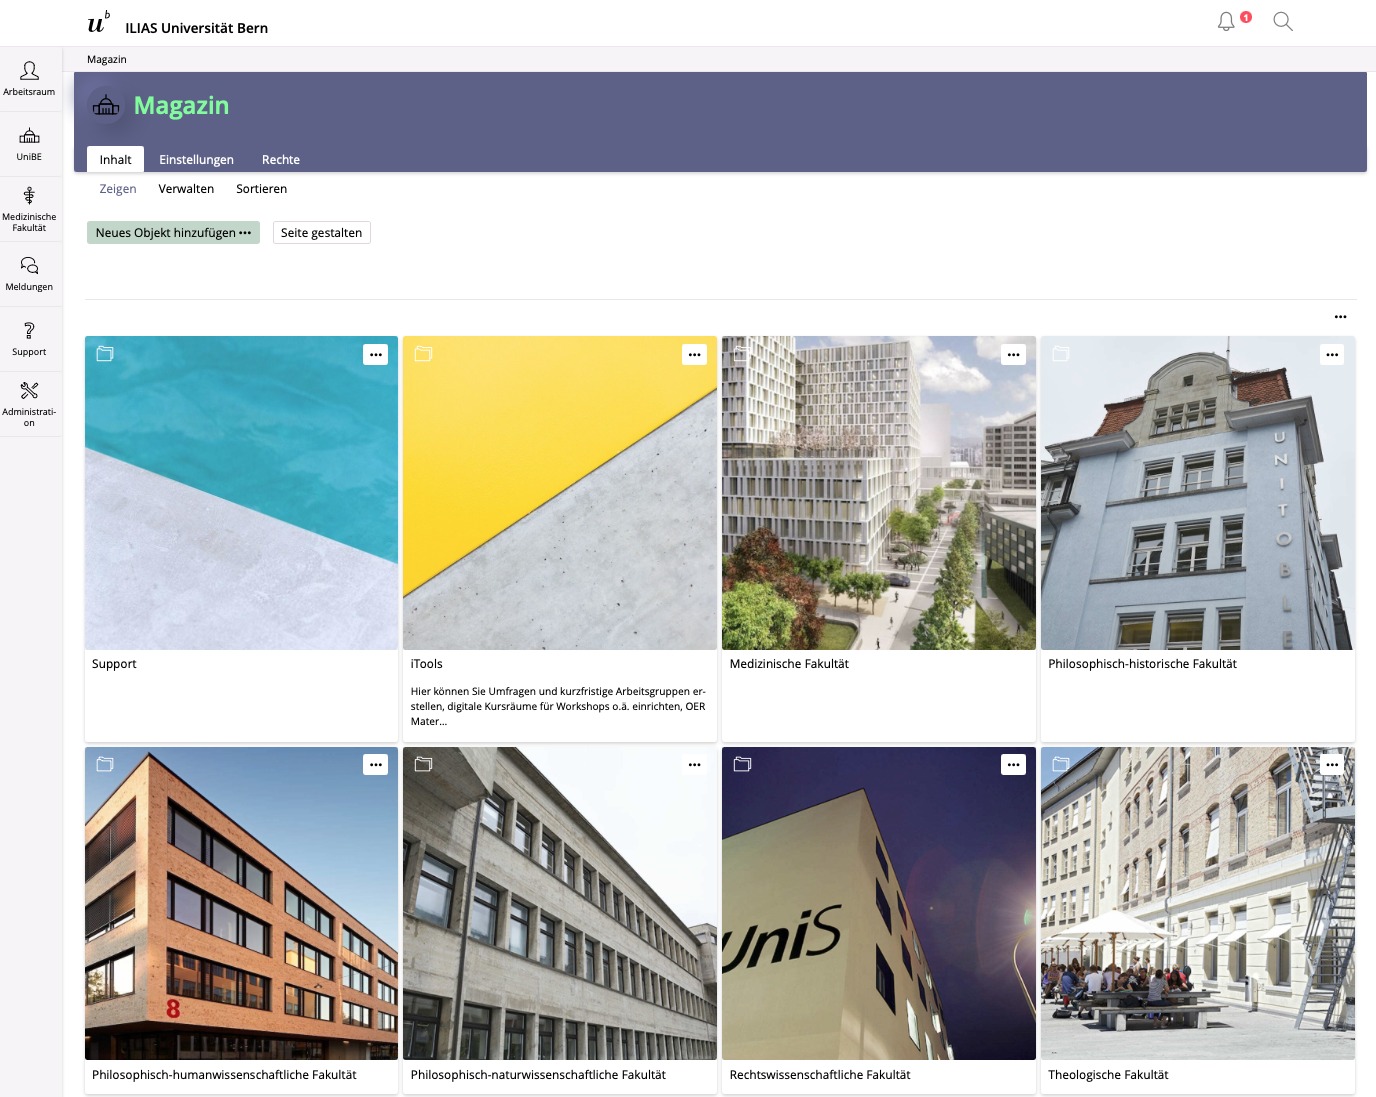The width and height of the screenshot is (1376, 1097).
Task: Click folder icon on Rechtswissenschaftliche card
Action: pyautogui.click(x=742, y=764)
